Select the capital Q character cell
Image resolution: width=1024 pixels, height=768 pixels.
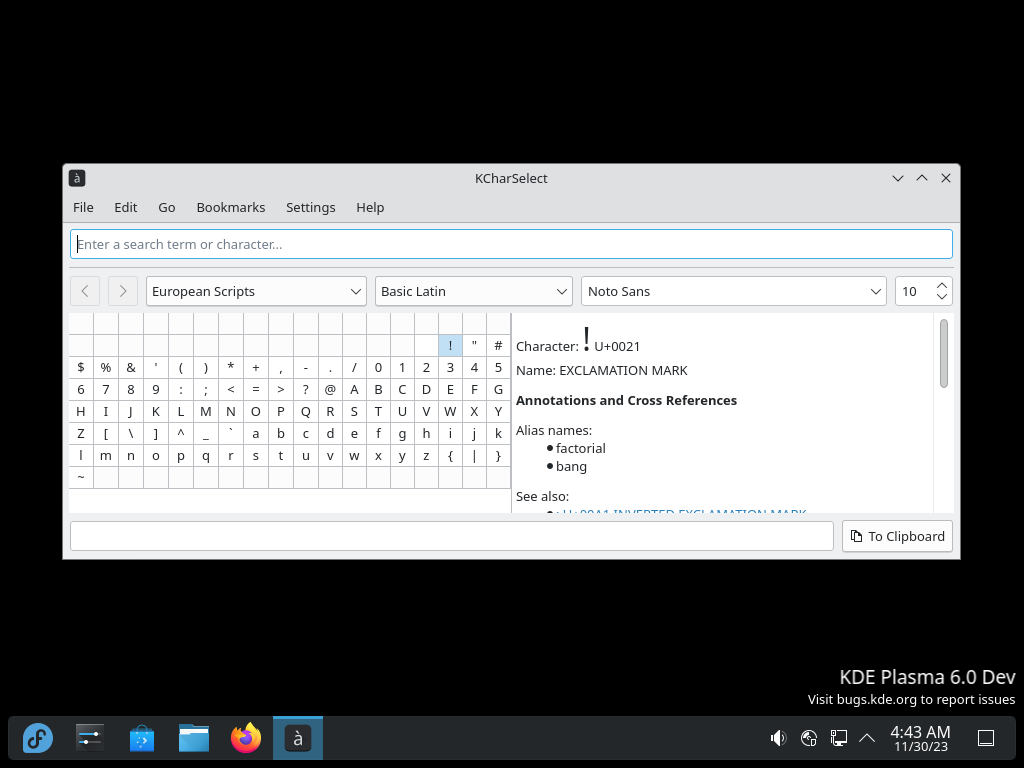pyautogui.click(x=306, y=411)
